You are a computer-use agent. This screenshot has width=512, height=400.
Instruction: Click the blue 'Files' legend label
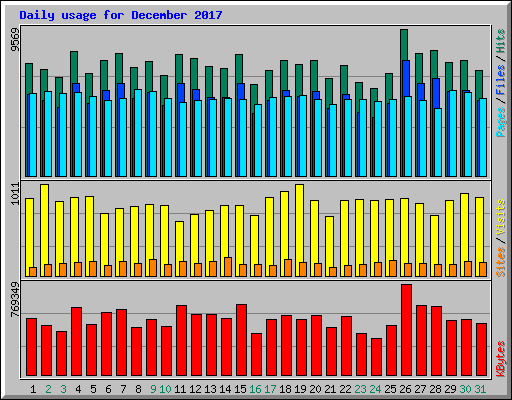tap(501, 80)
